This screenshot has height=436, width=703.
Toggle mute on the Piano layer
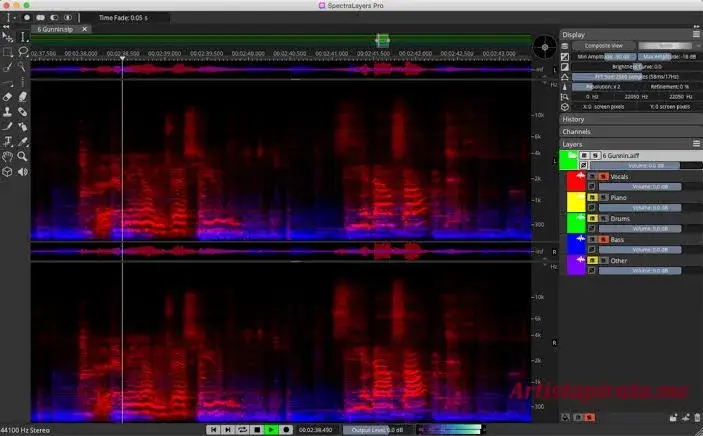[592, 197]
